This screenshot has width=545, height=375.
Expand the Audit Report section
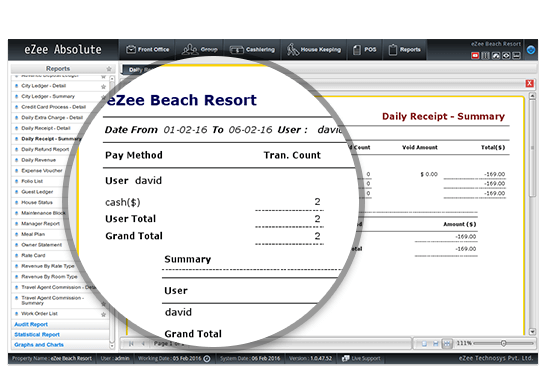[x=31, y=324]
